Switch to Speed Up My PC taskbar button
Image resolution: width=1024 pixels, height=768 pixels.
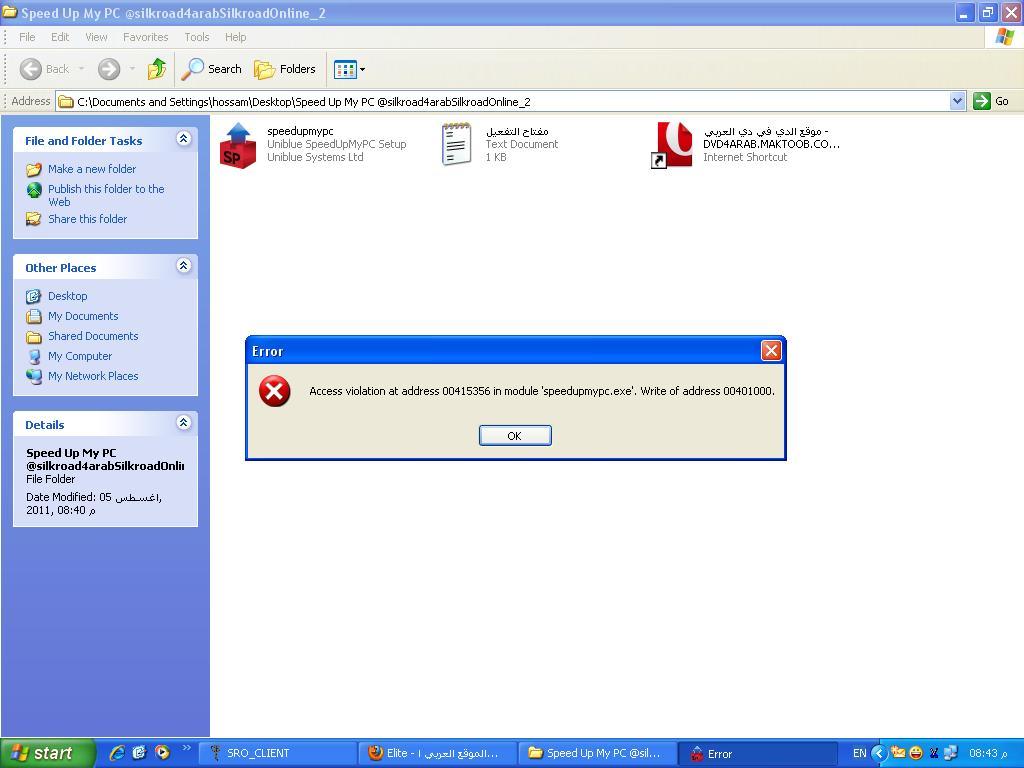click(597, 754)
